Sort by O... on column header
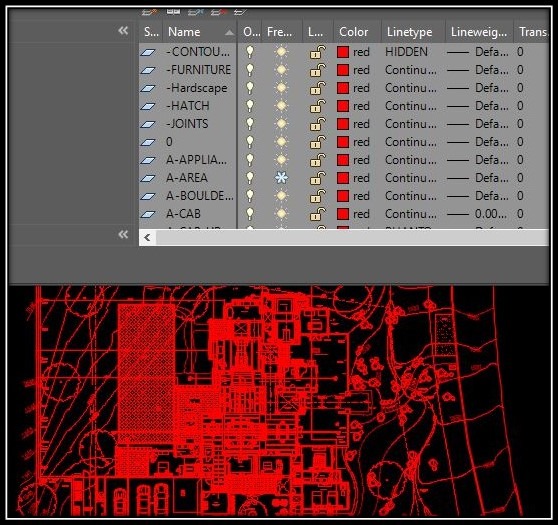The image size is (558, 525). tap(249, 32)
